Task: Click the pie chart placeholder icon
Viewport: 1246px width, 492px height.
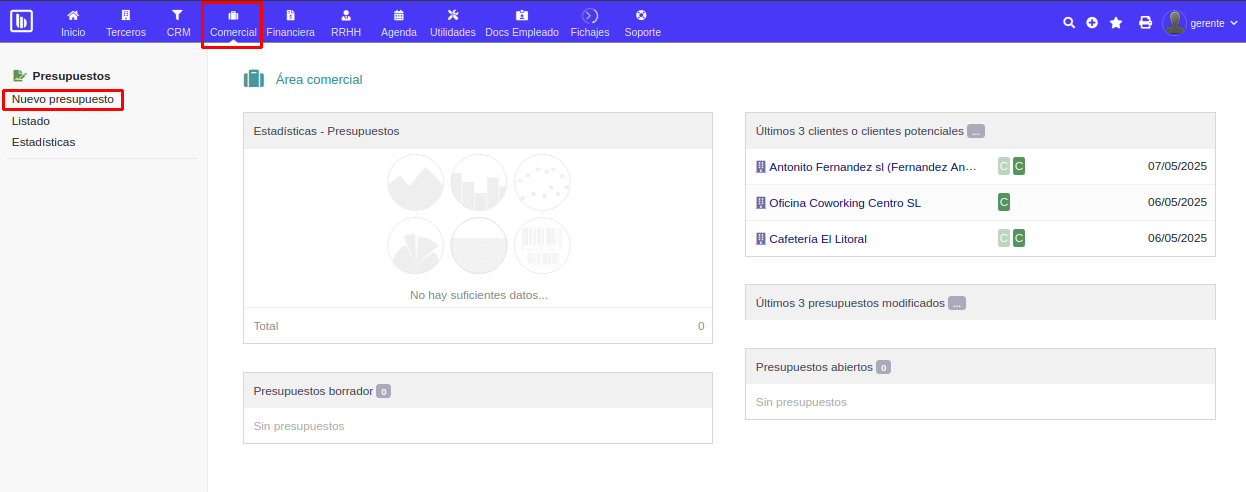Action: point(415,245)
